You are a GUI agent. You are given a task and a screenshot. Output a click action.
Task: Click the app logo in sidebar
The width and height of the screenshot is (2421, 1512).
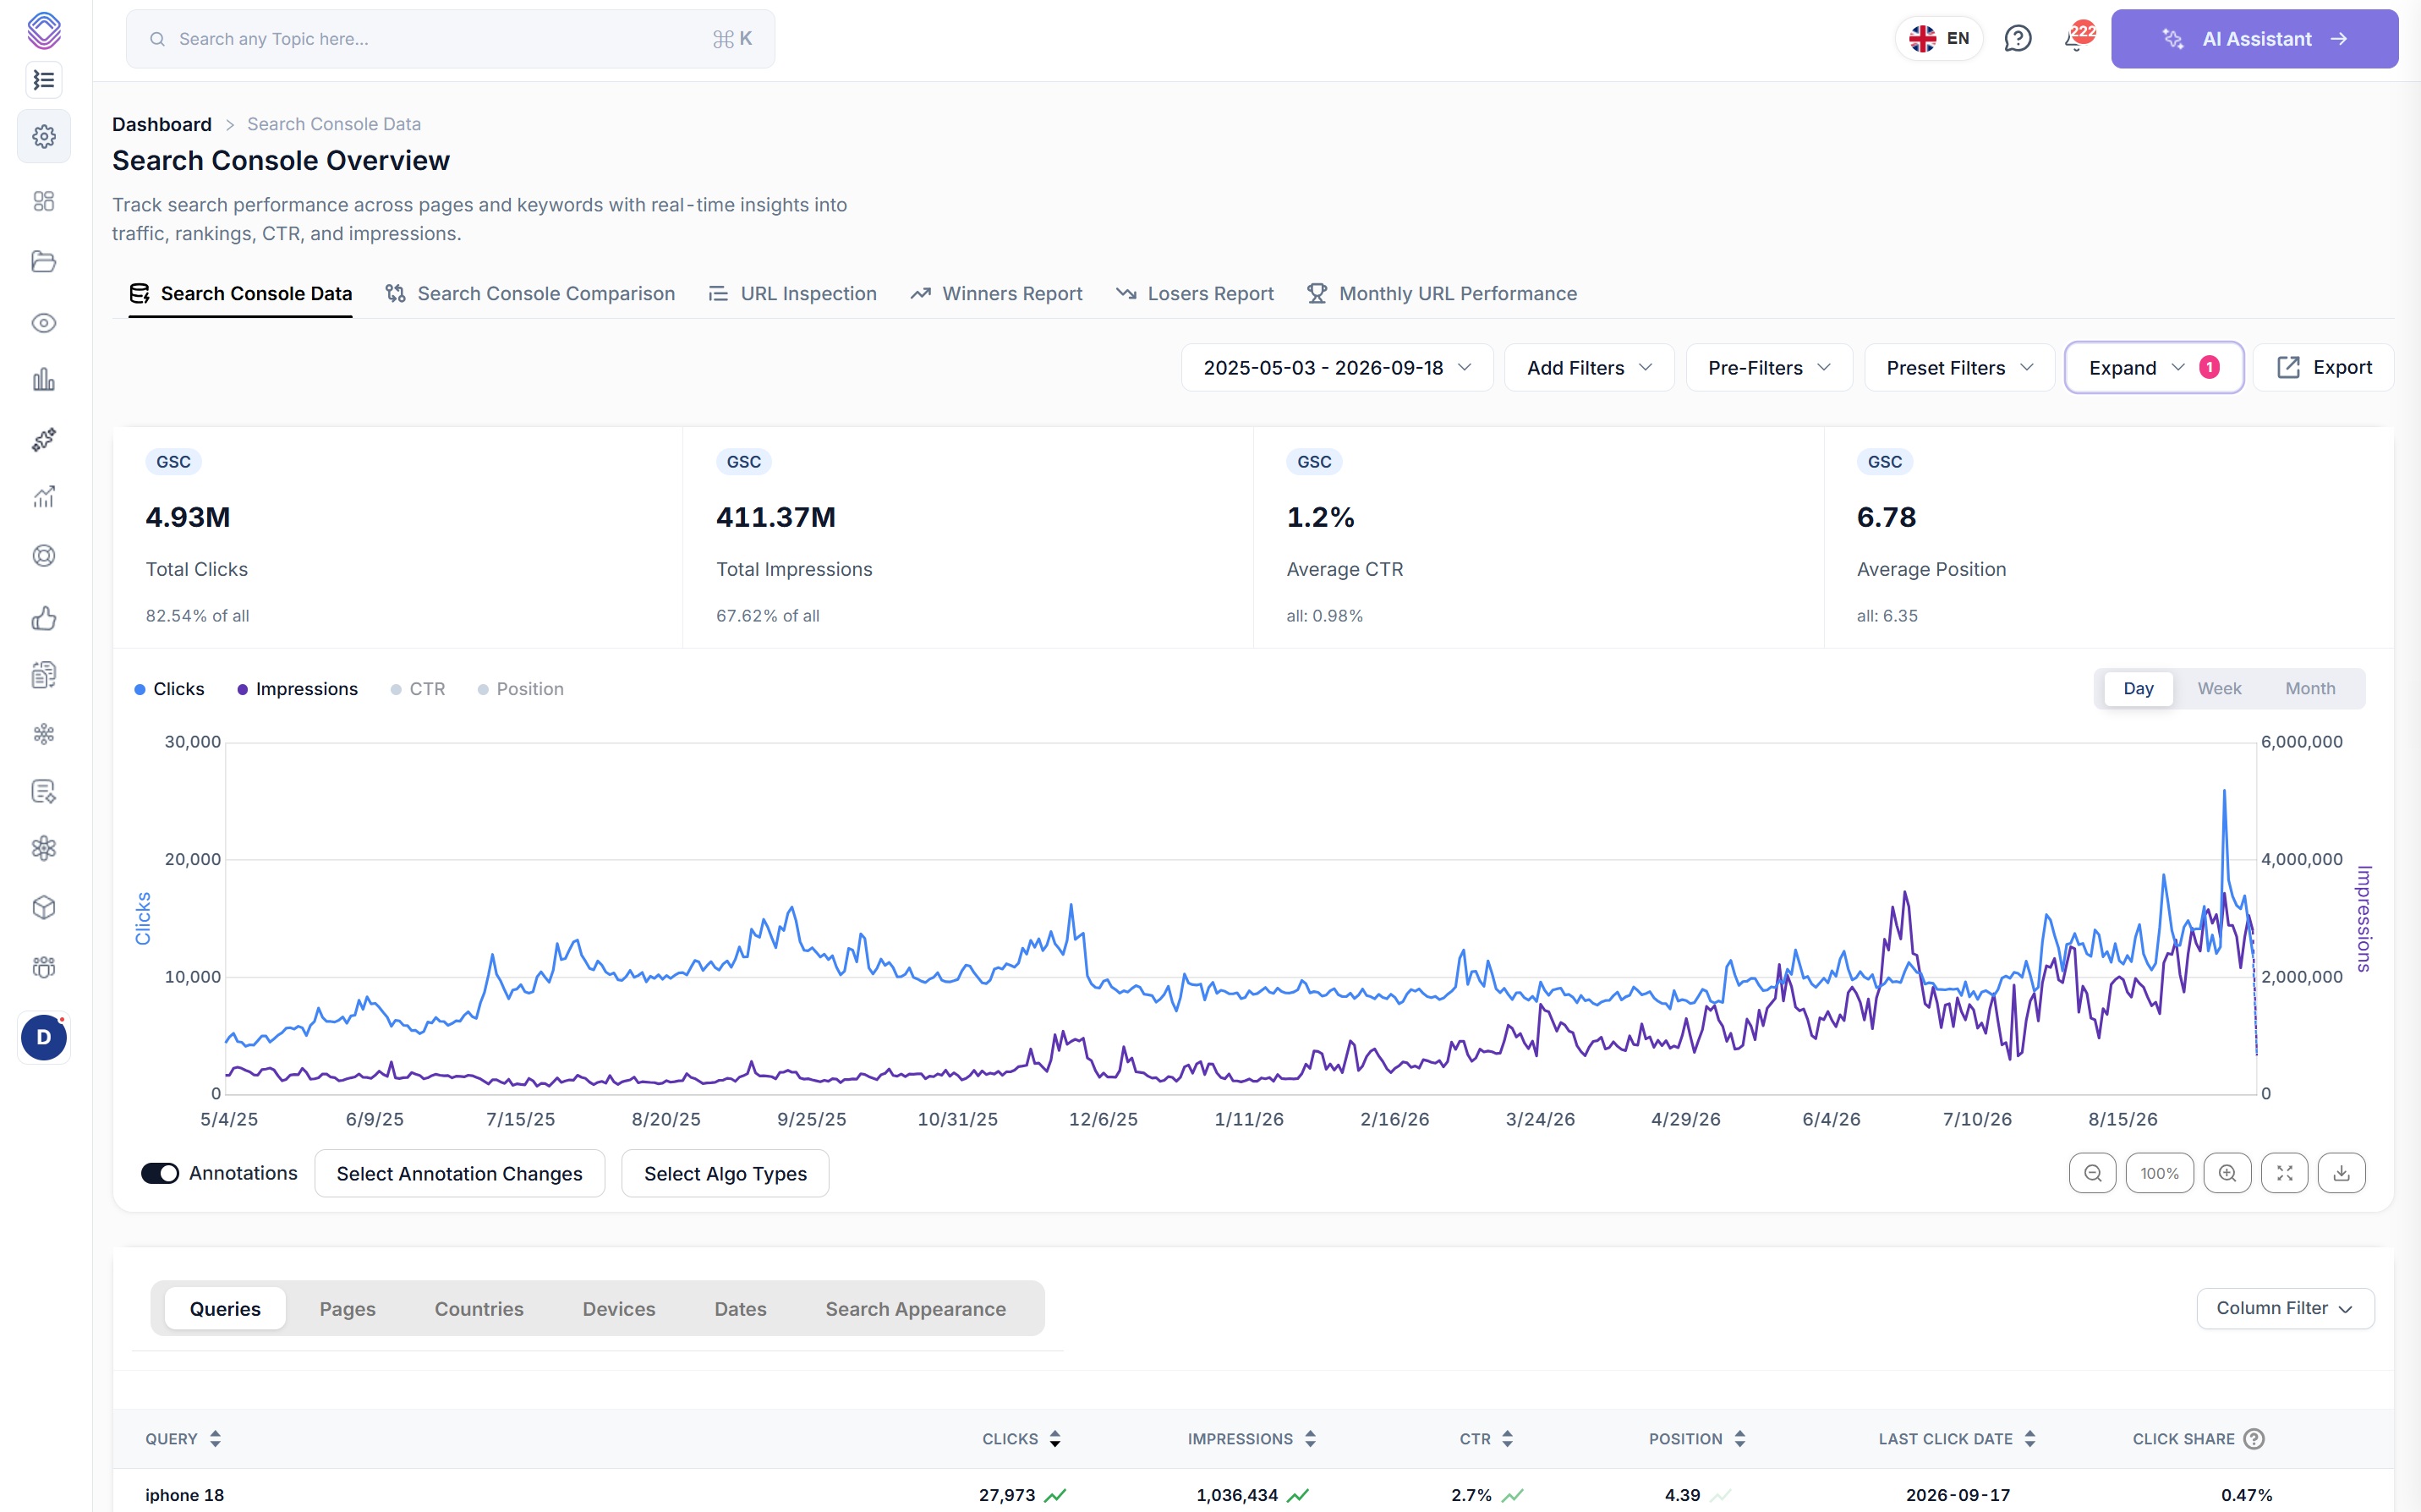pyautogui.click(x=44, y=30)
